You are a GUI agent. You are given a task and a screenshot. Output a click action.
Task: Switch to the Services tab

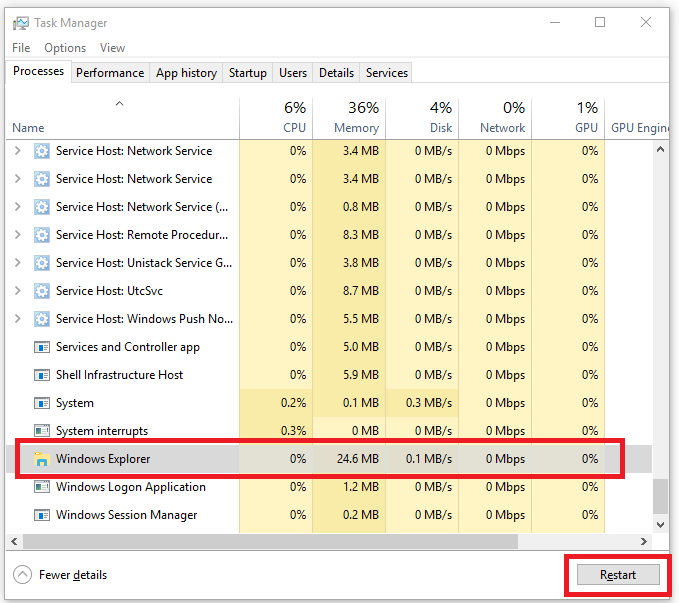387,73
